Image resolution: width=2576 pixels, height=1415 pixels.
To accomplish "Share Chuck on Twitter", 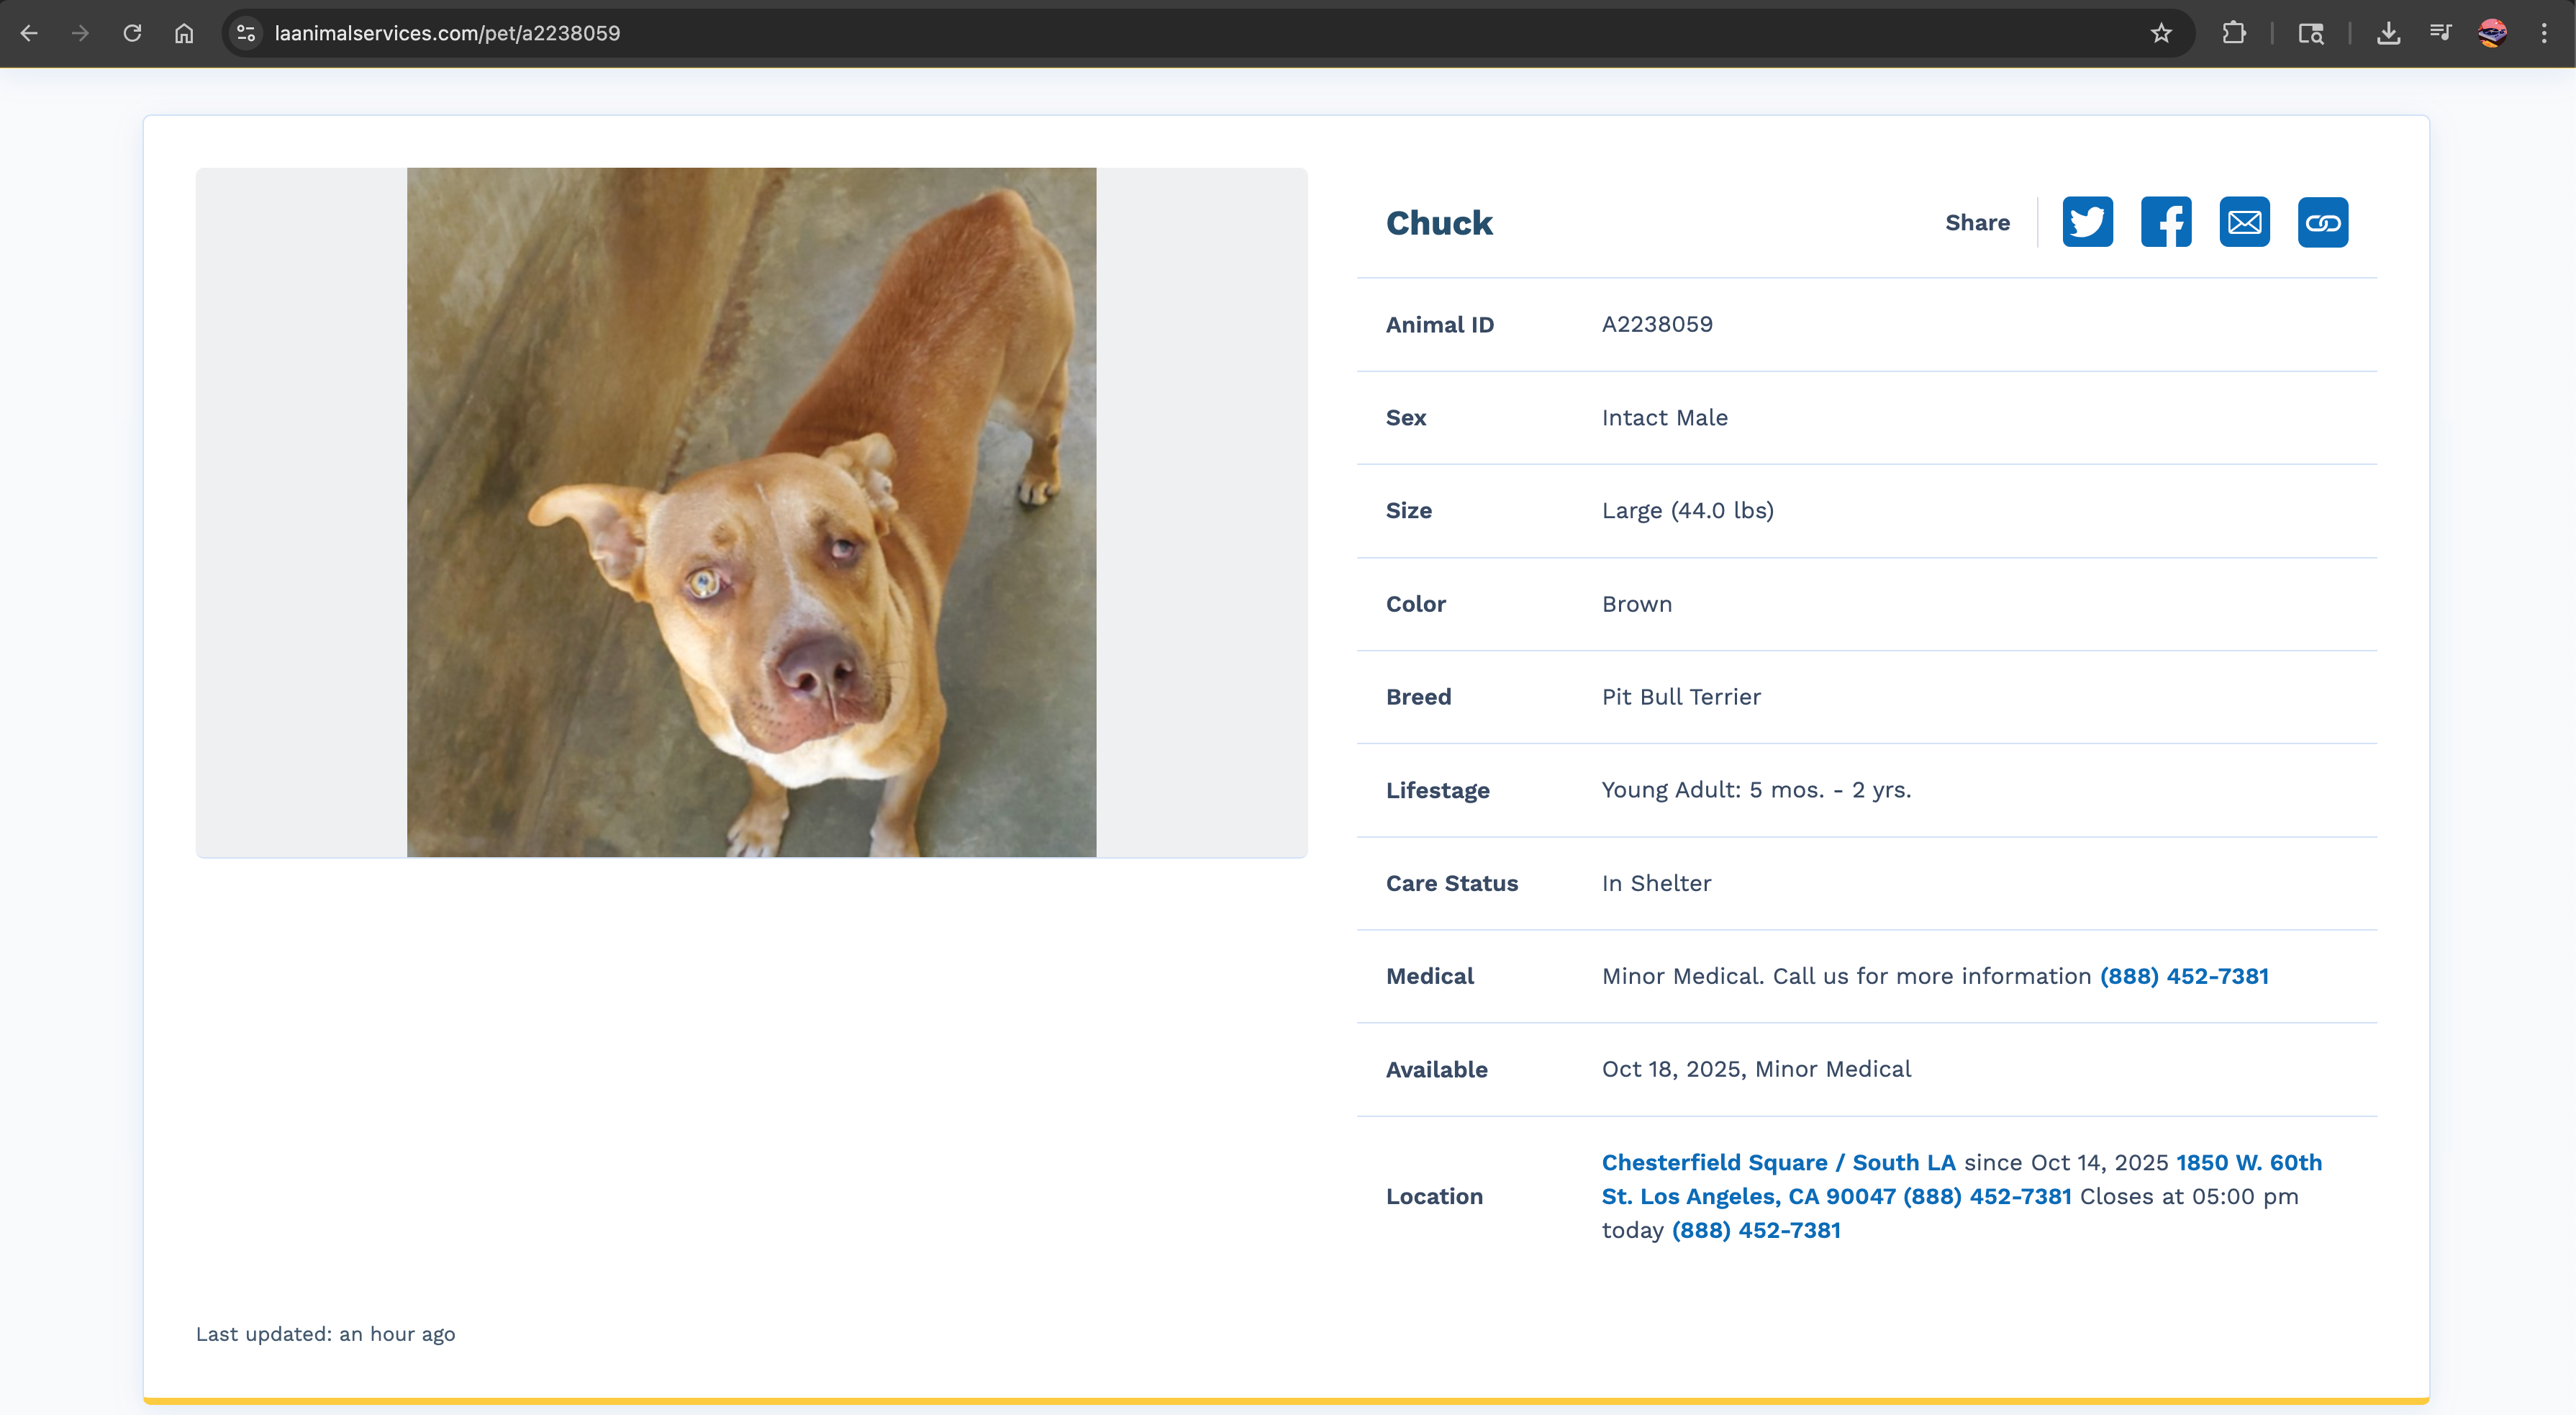I will pyautogui.click(x=2087, y=222).
